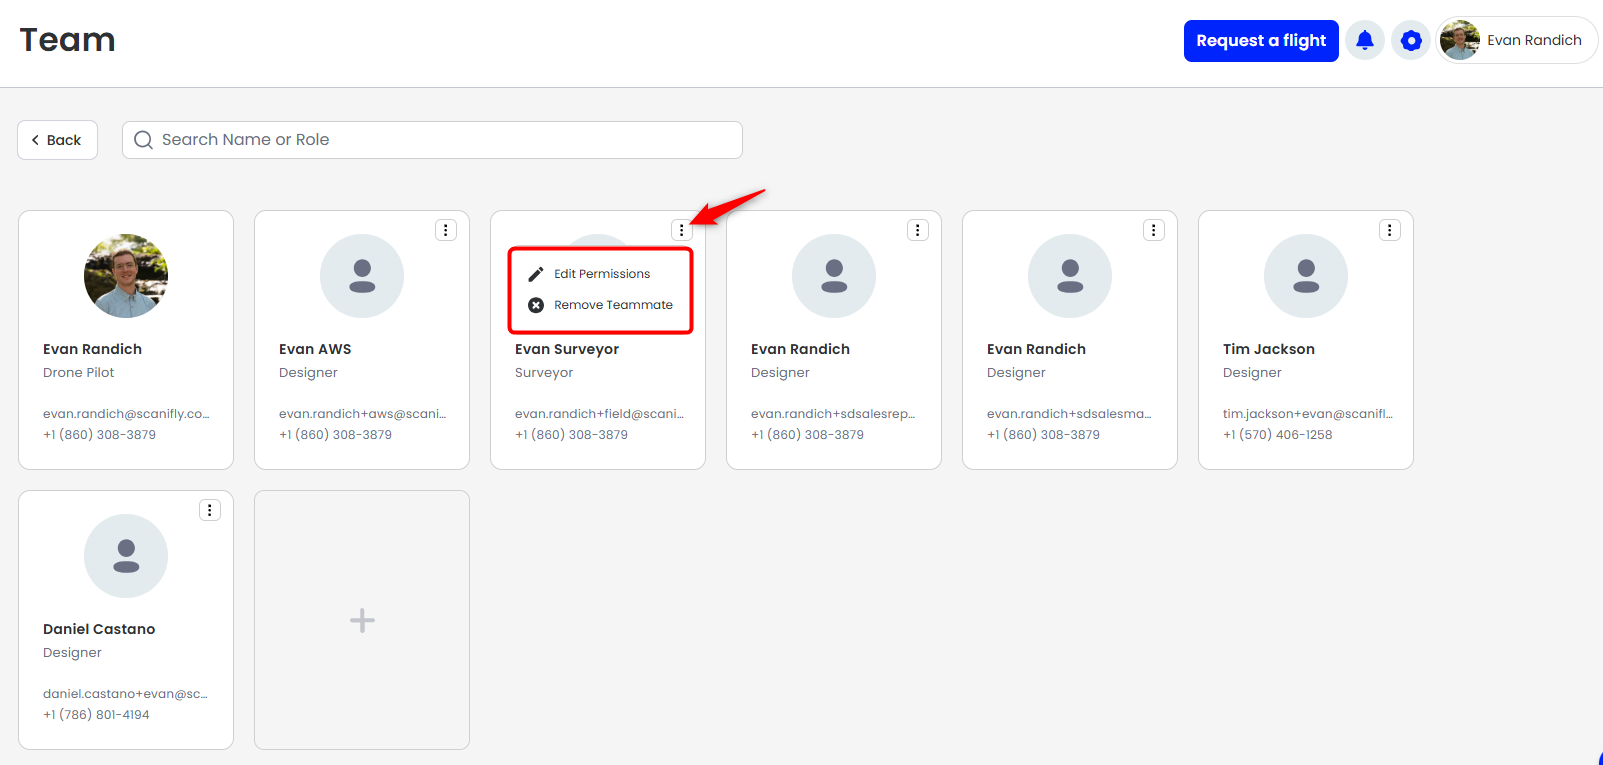Go back using the Back button
The height and width of the screenshot is (765, 1603).
(57, 140)
